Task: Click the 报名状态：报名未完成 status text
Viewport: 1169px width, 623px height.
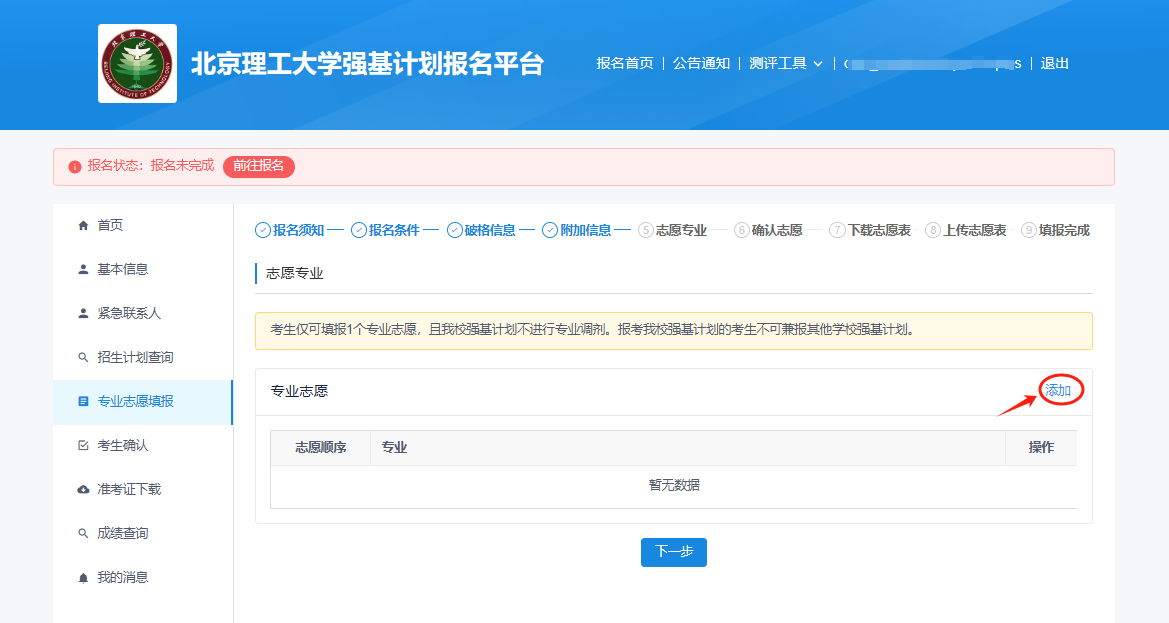Action: [151, 165]
